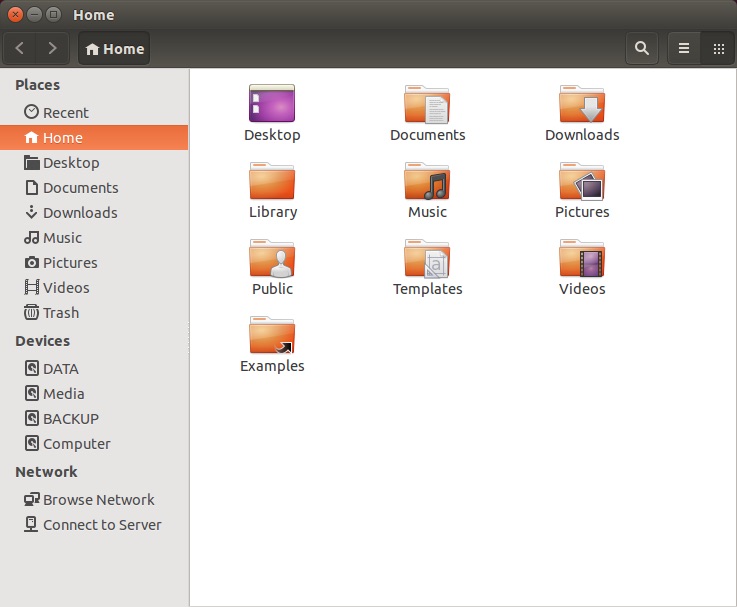Select Recent in the Places sidebar
737x607 pixels.
(65, 113)
